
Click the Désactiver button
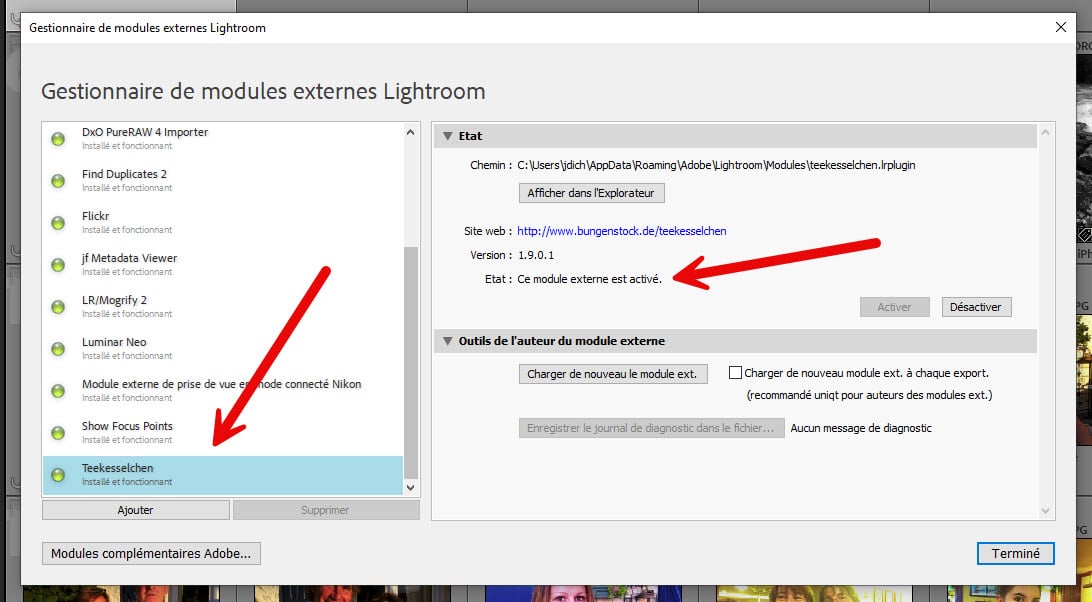976,307
